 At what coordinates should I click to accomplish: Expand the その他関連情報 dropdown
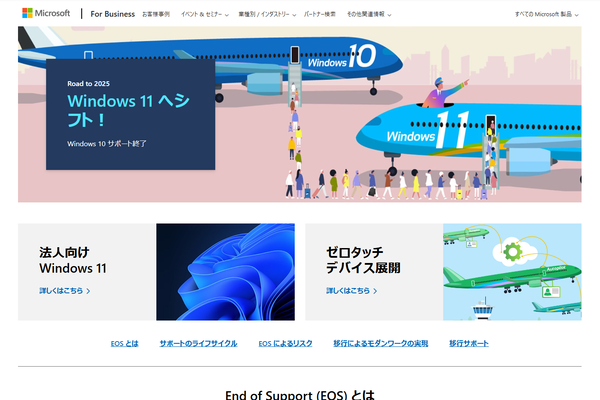[x=369, y=15]
